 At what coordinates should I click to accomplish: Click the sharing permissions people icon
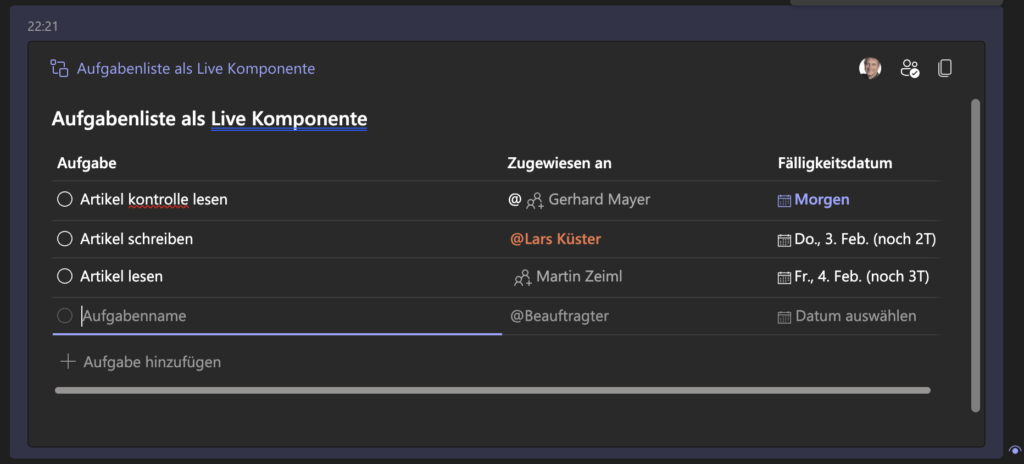(910, 68)
